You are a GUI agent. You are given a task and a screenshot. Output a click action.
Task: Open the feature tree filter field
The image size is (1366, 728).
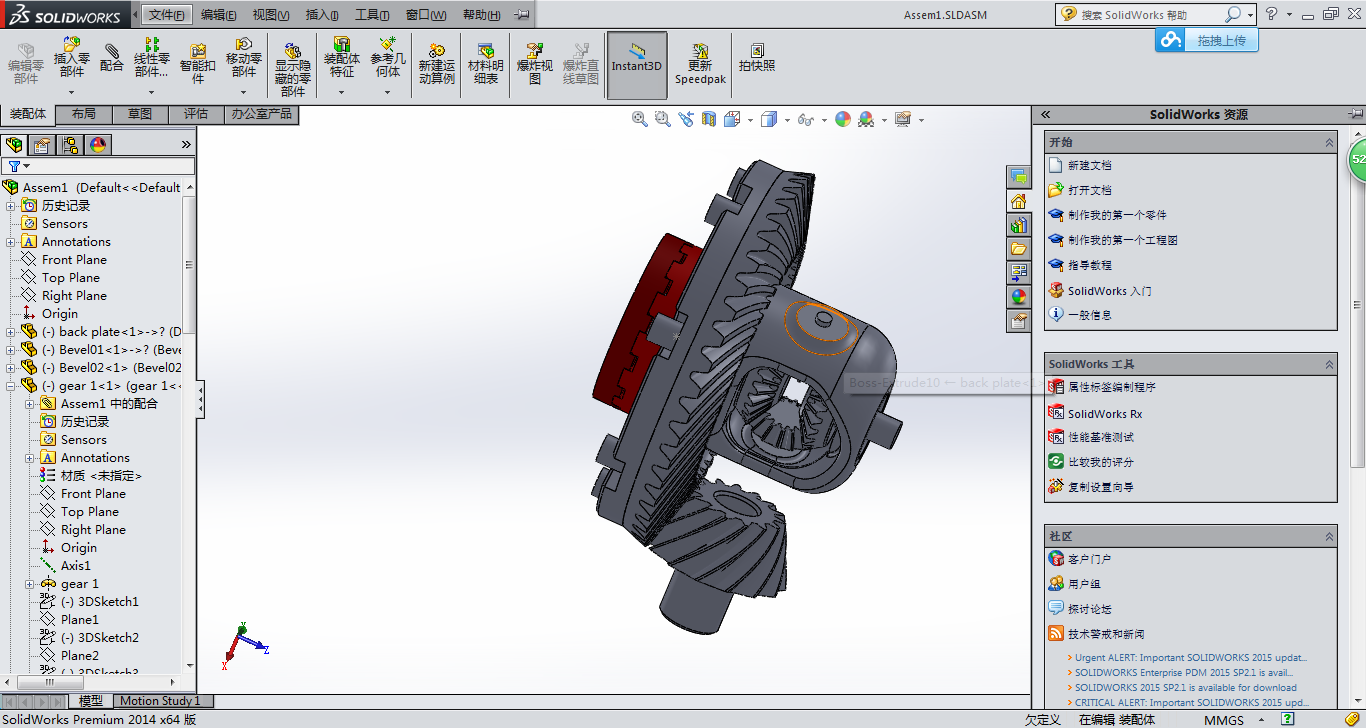pos(98,166)
